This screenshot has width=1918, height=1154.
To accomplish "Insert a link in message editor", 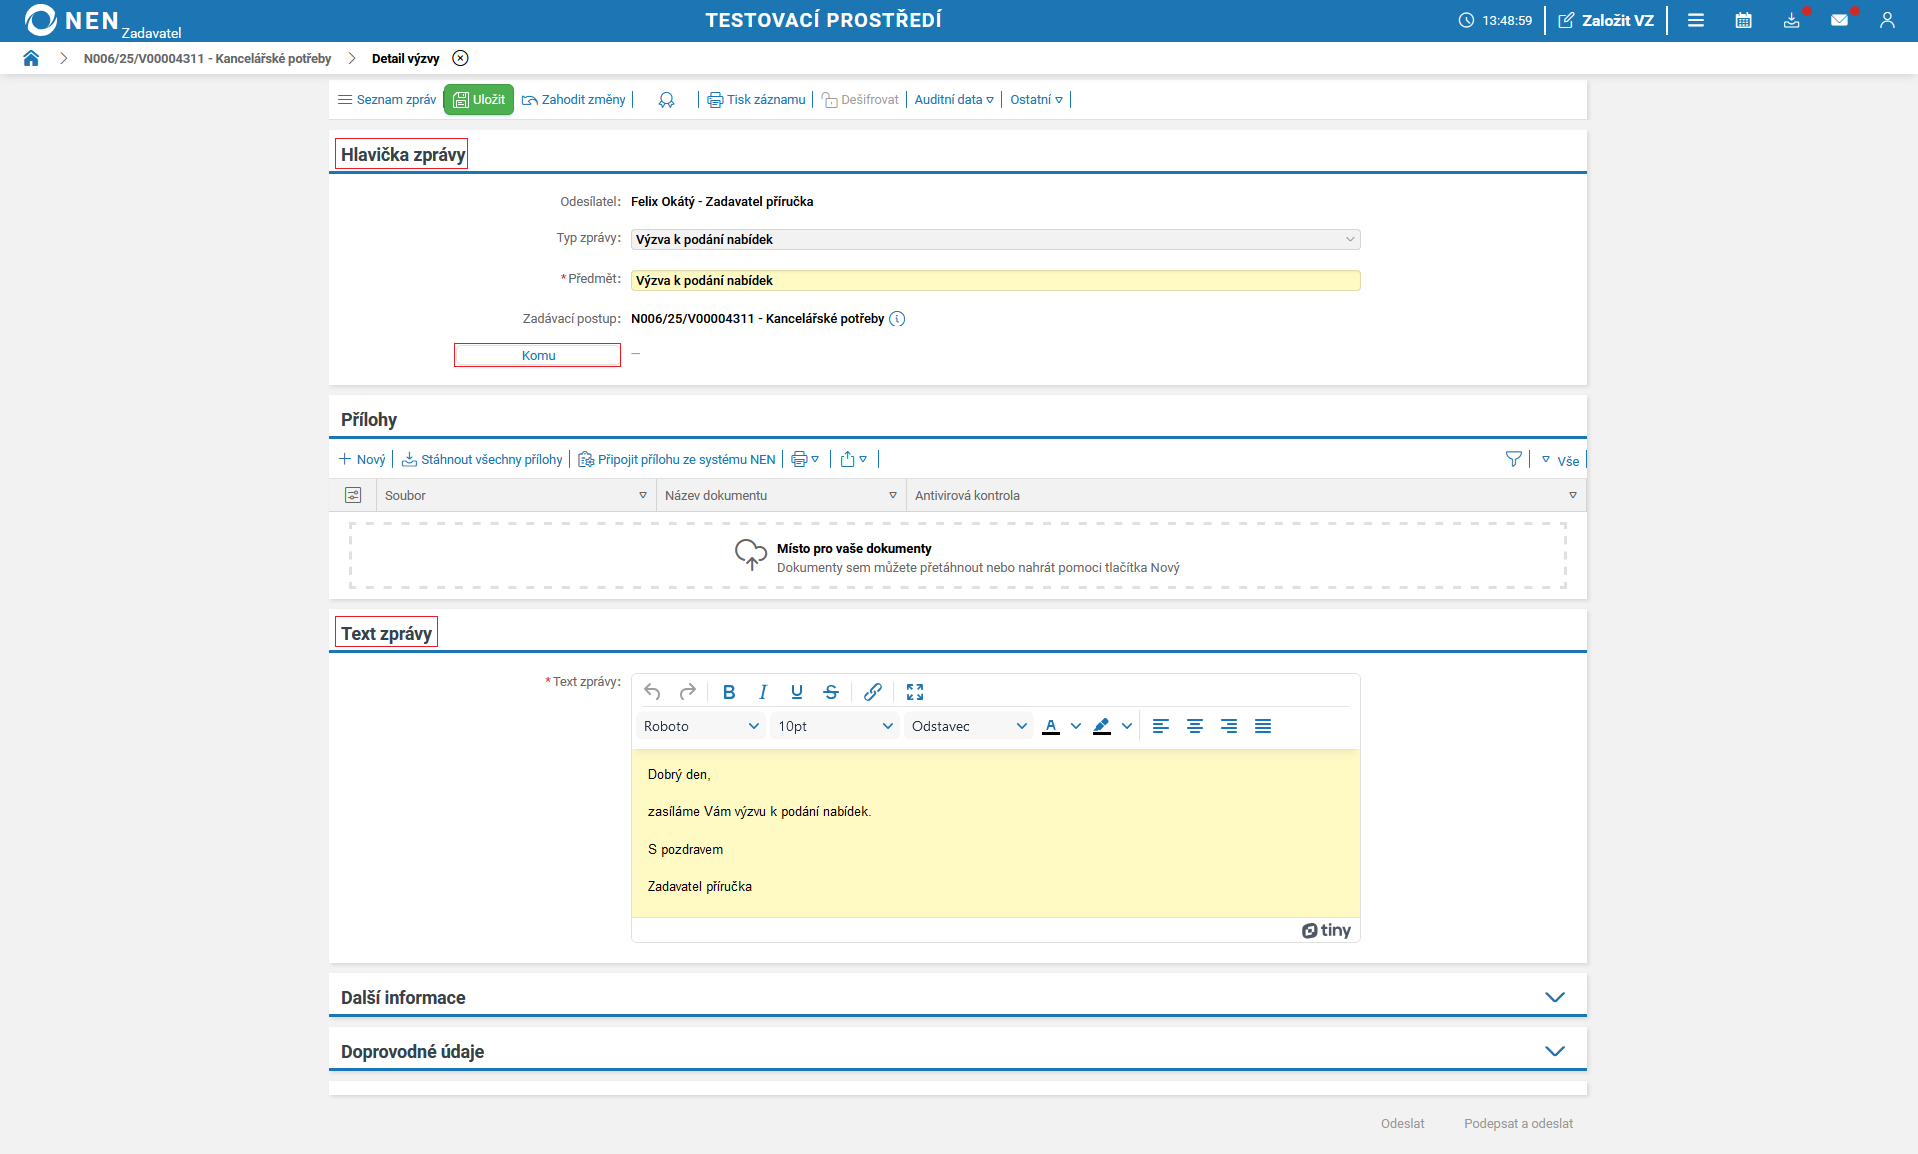I will click(x=872, y=692).
